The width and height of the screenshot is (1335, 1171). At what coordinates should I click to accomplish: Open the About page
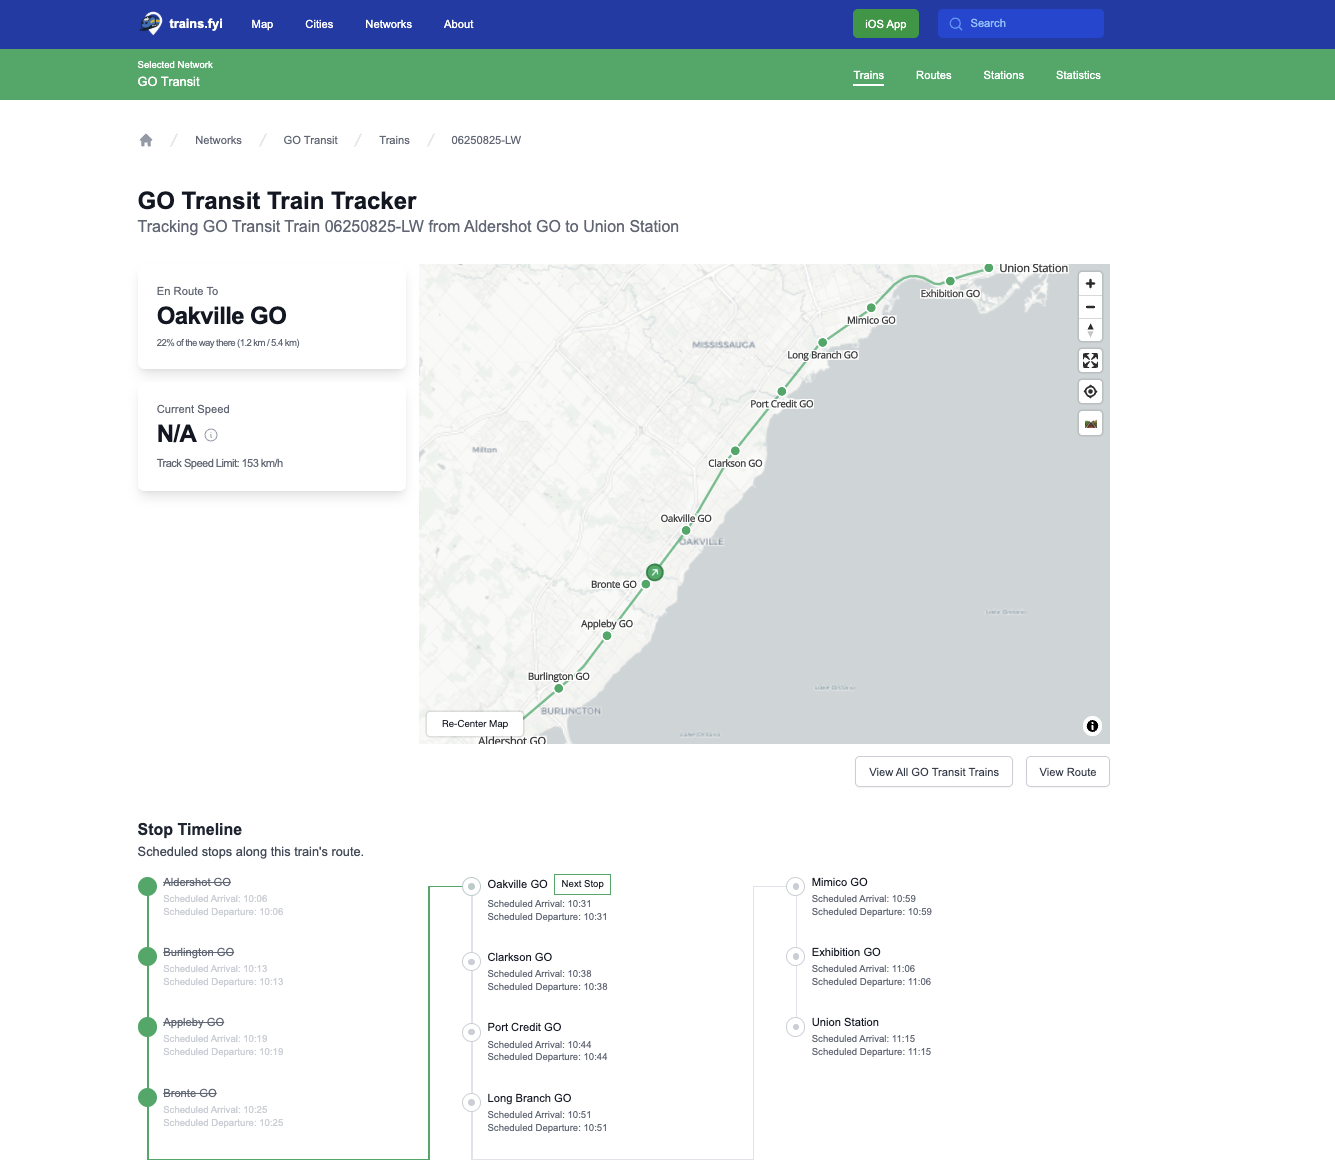tap(458, 24)
